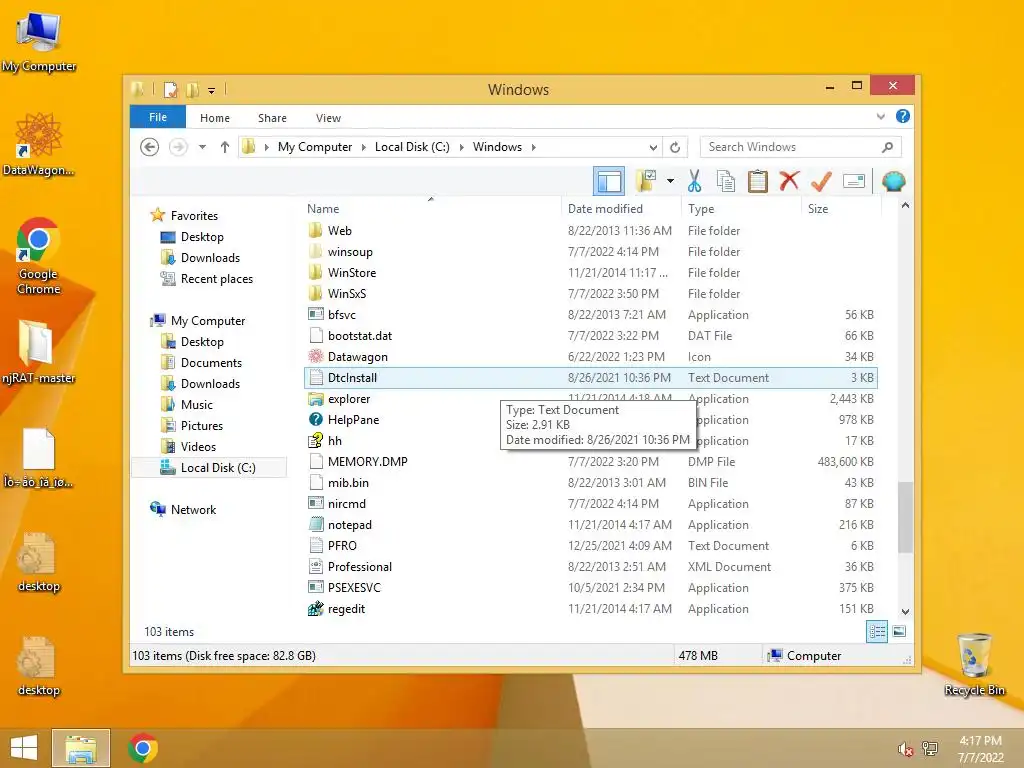Click the orange checkmark Properties icon
The image size is (1024, 768).
tap(821, 181)
